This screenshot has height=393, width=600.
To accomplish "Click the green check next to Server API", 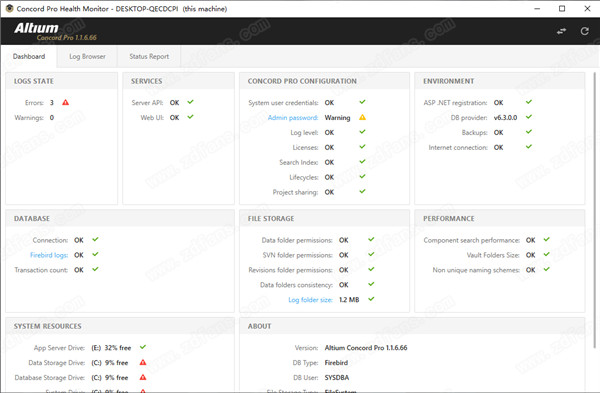I will (x=190, y=102).
